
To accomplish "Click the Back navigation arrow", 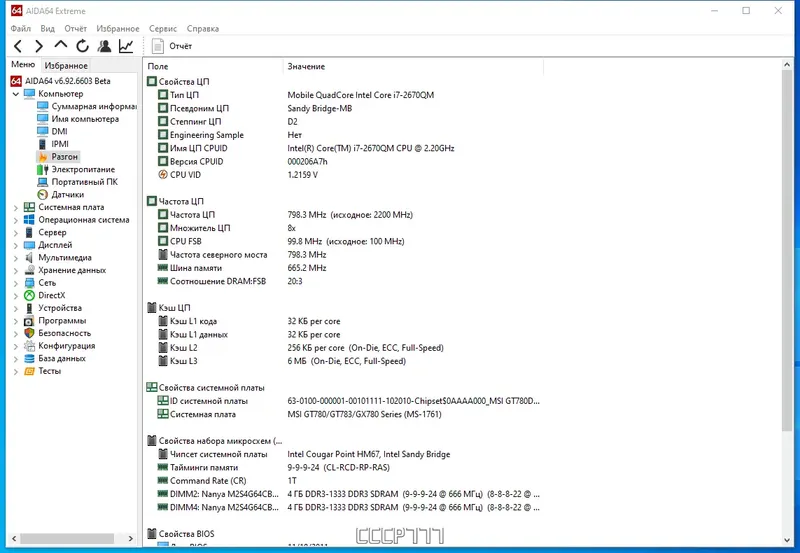I will click(x=18, y=46).
